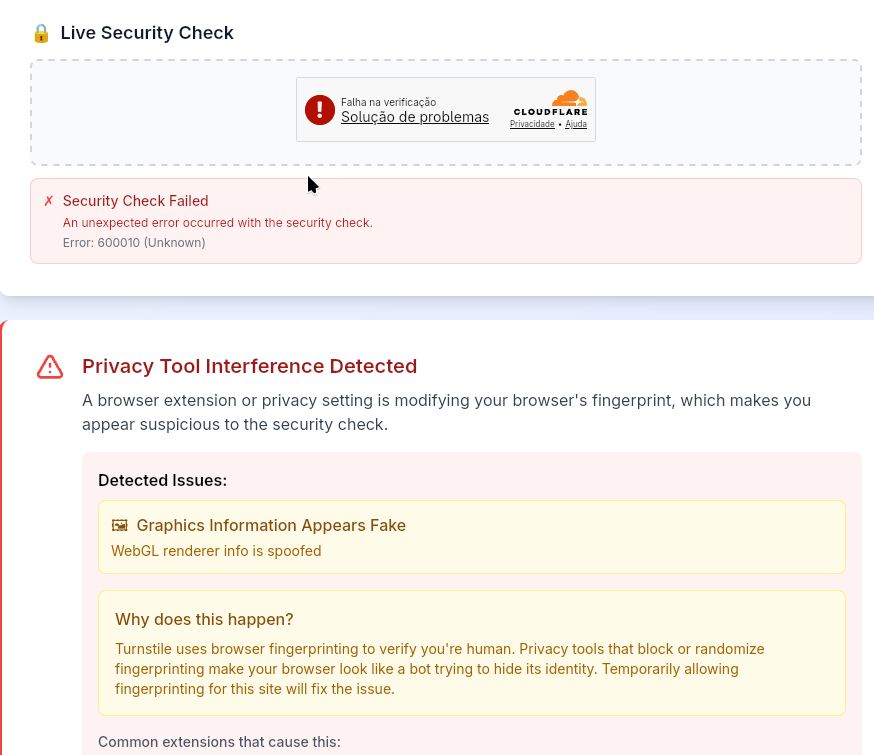874x755 pixels.
Task: Open the Ajuda link
Action: pos(576,124)
